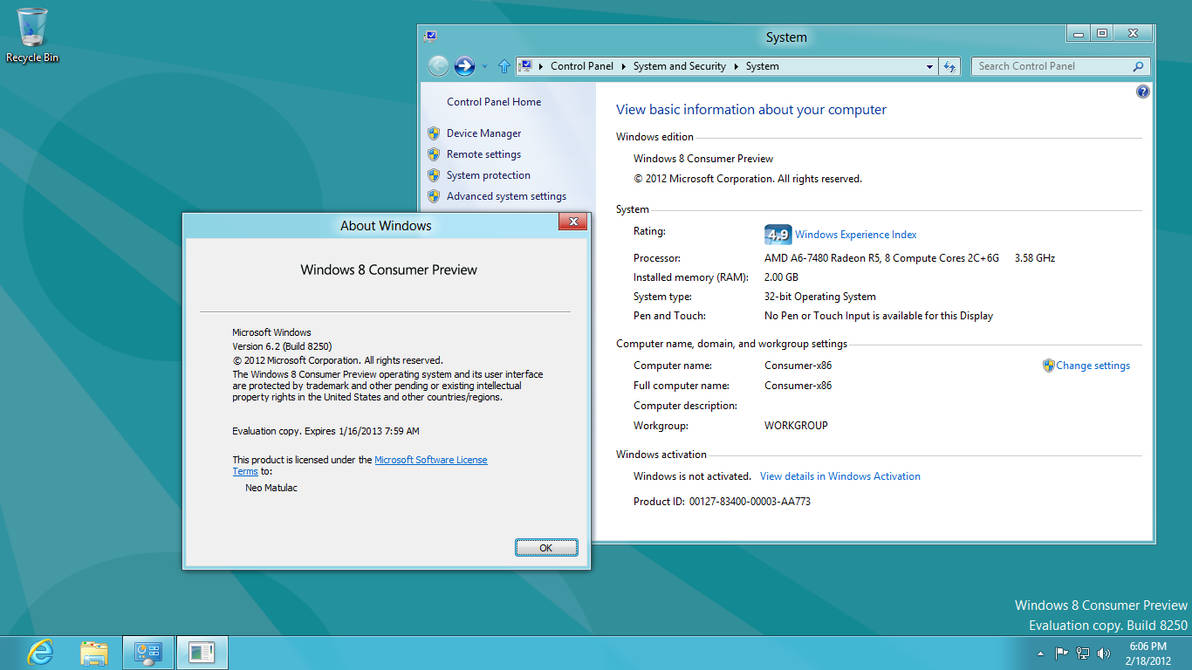Click the Terms link in About Windows
This screenshot has width=1192, height=670.
click(245, 472)
